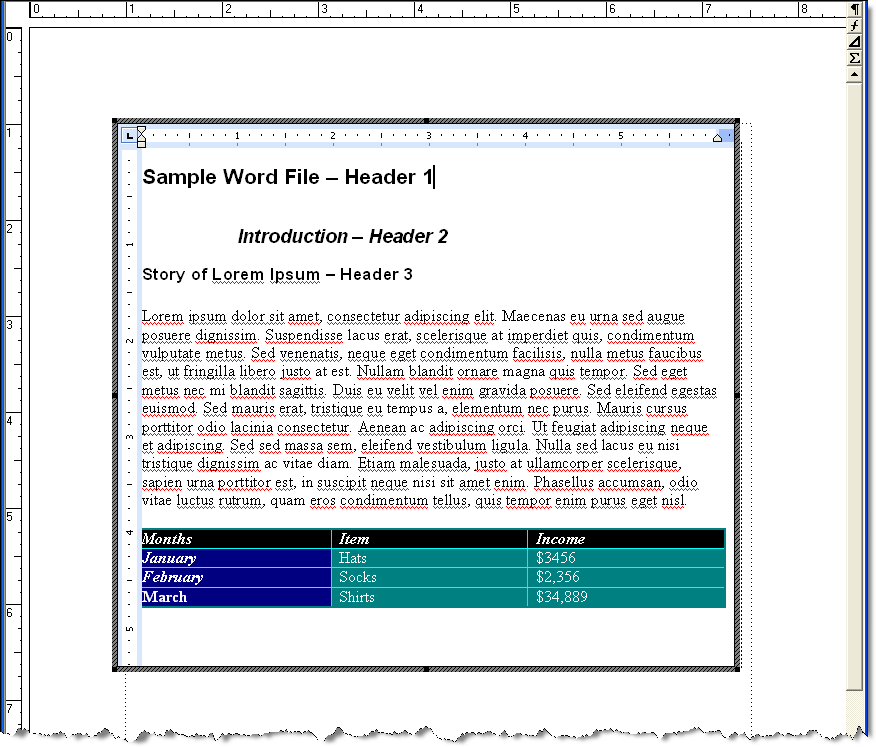Open the Character Catalog (f) button
The width and height of the screenshot is (876, 747).
pos(854,25)
